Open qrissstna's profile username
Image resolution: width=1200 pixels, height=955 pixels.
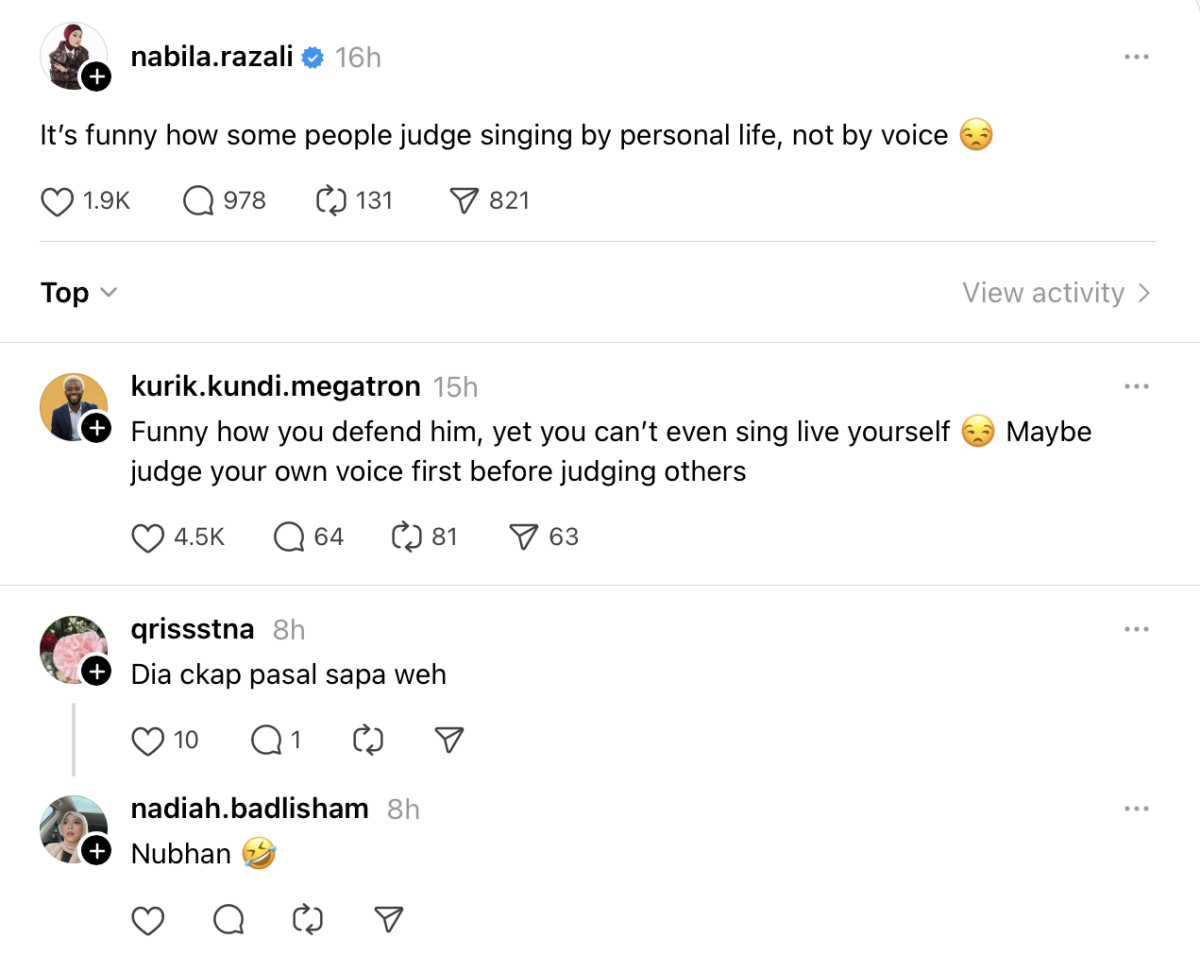pos(192,629)
